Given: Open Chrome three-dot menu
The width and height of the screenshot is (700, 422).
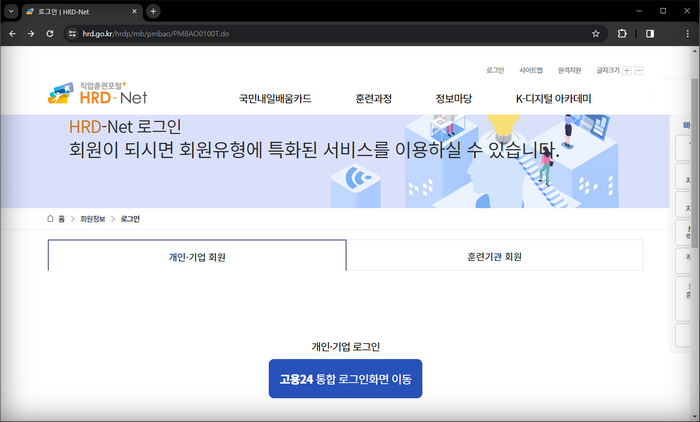Looking at the screenshot, I should (x=688, y=34).
